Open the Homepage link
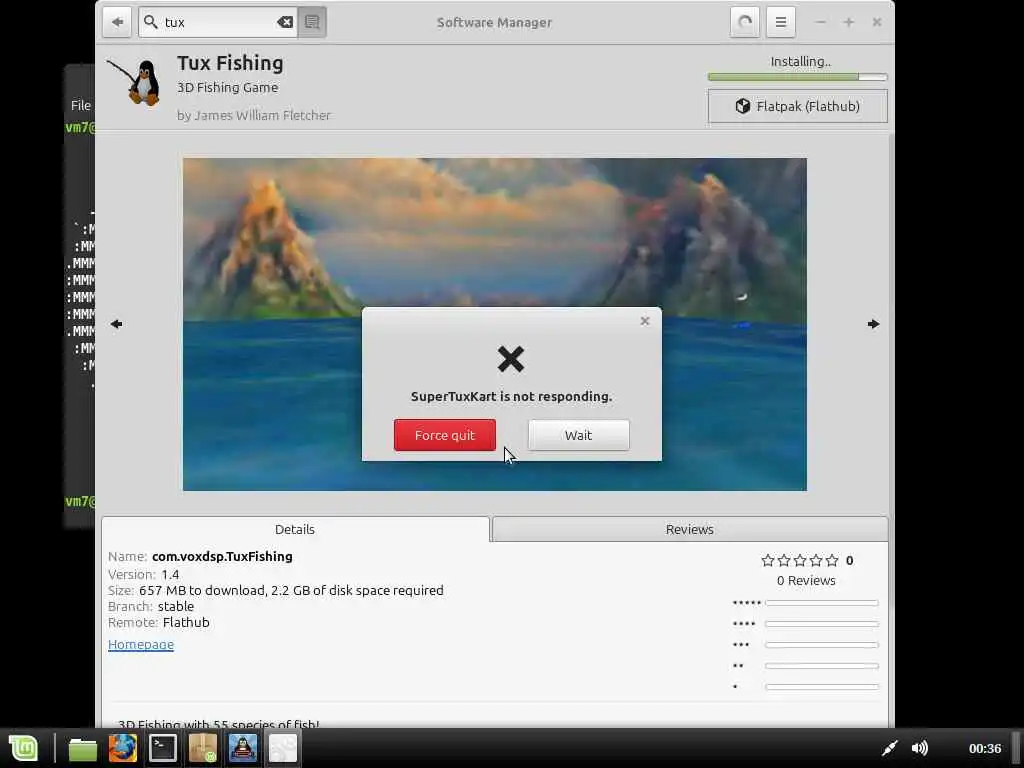The image size is (1024, 768). tap(141, 645)
